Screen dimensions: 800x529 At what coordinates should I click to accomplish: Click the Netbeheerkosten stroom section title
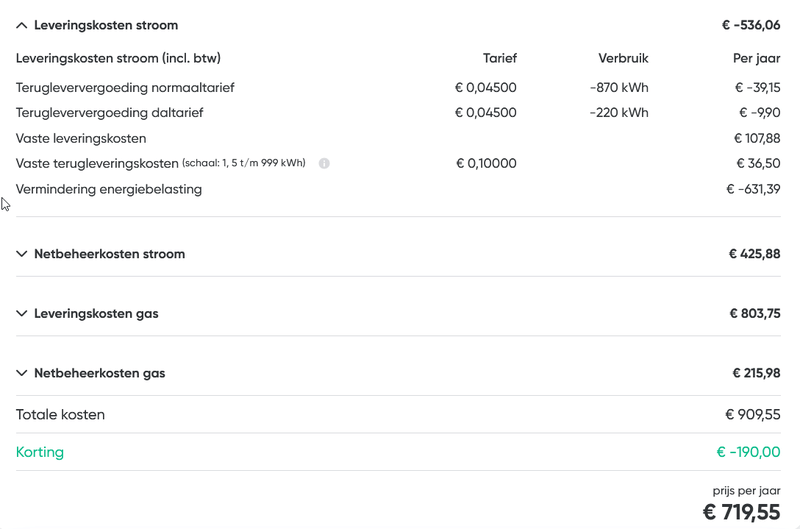[109, 254]
